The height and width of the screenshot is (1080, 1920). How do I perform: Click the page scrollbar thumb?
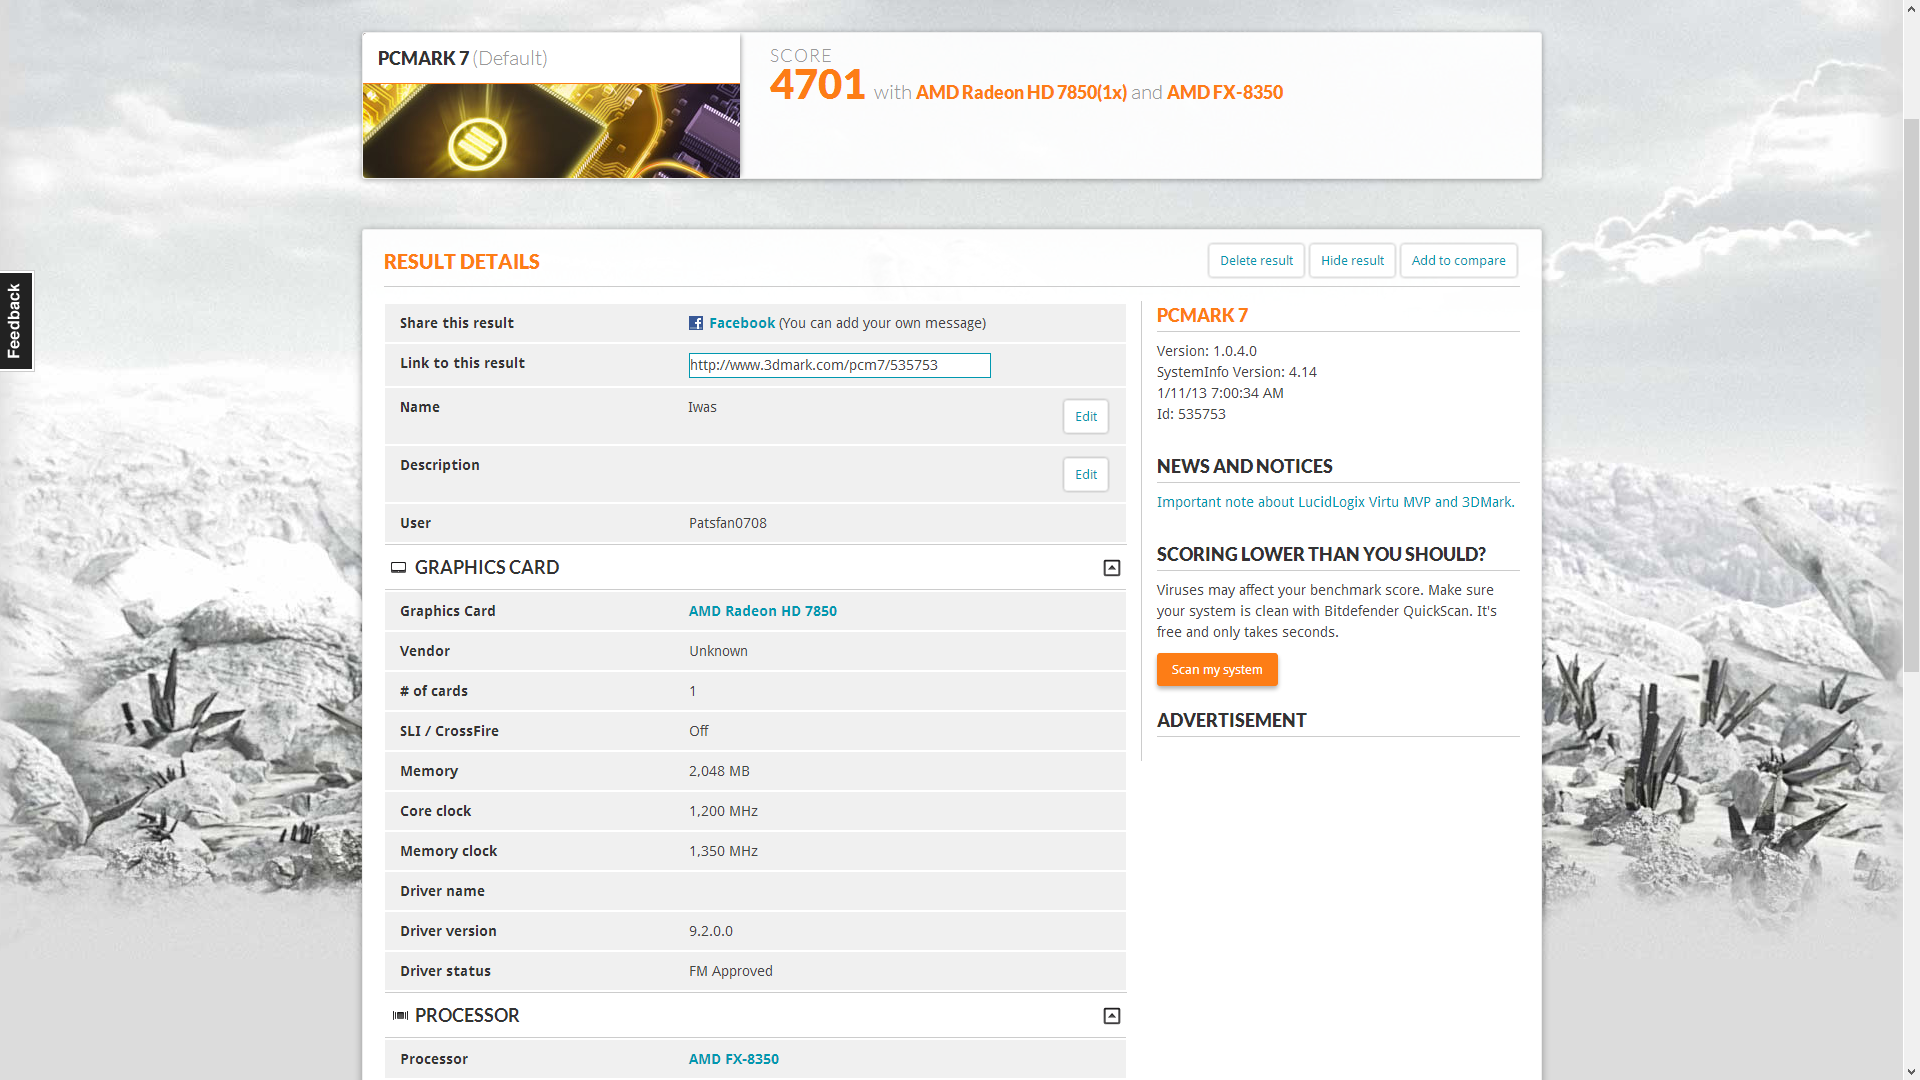(1911, 395)
